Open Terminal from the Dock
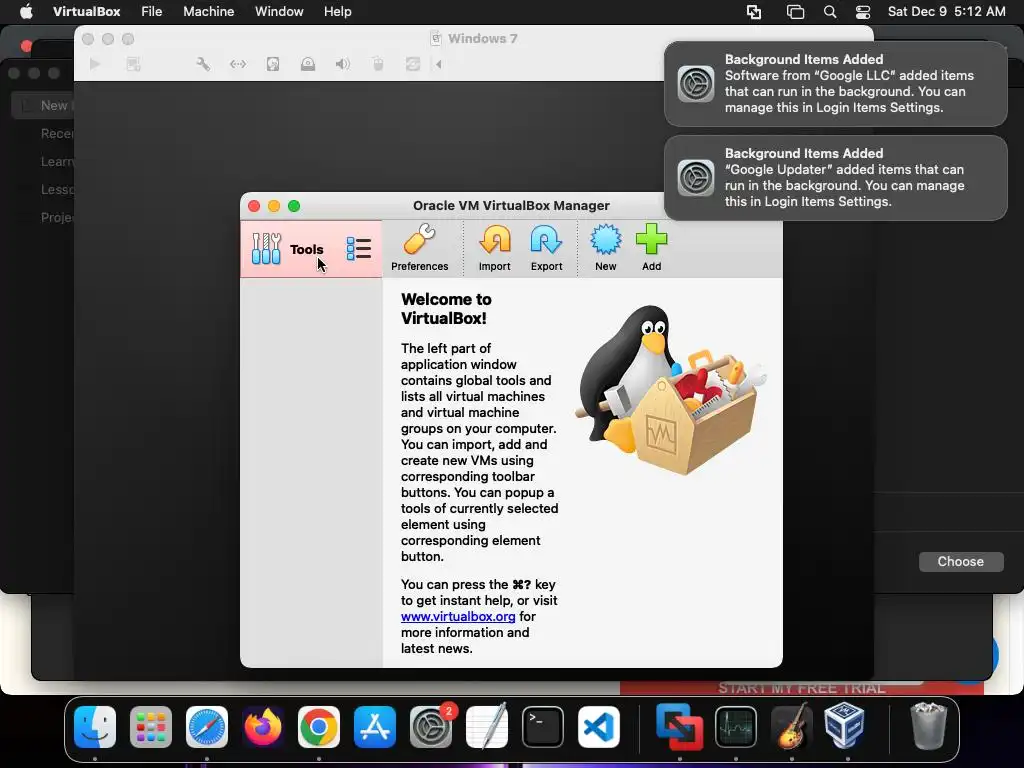This screenshot has width=1024, height=768. (x=543, y=727)
